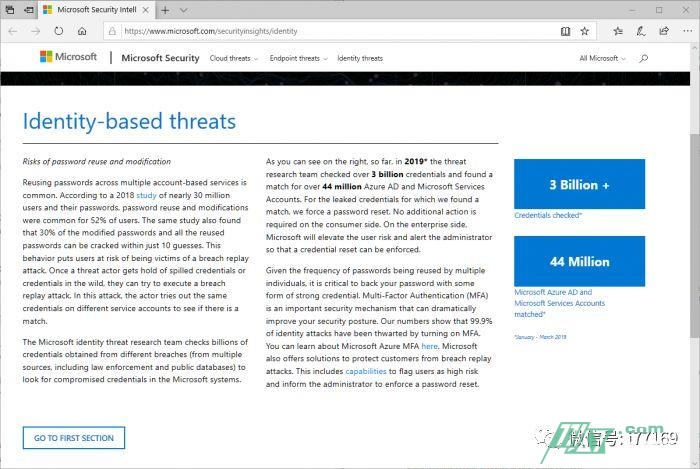This screenshot has width=700, height=469.
Task: Click the Microsoft Security heading link
Action: [160, 58]
